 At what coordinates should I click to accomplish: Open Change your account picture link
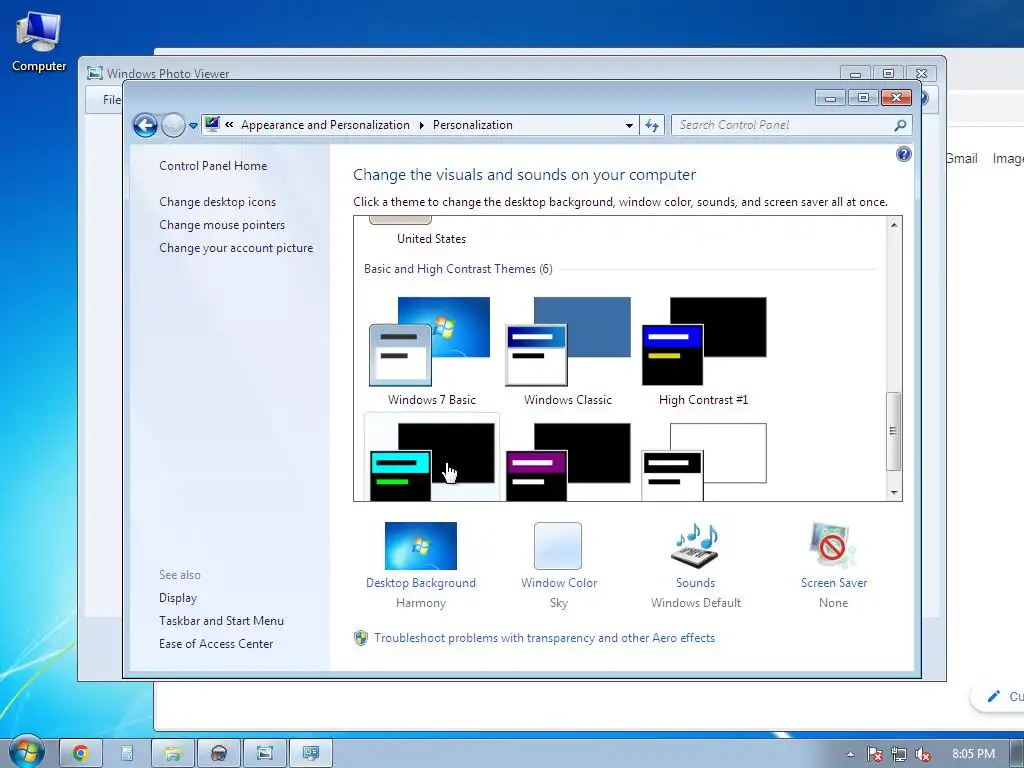(x=236, y=248)
